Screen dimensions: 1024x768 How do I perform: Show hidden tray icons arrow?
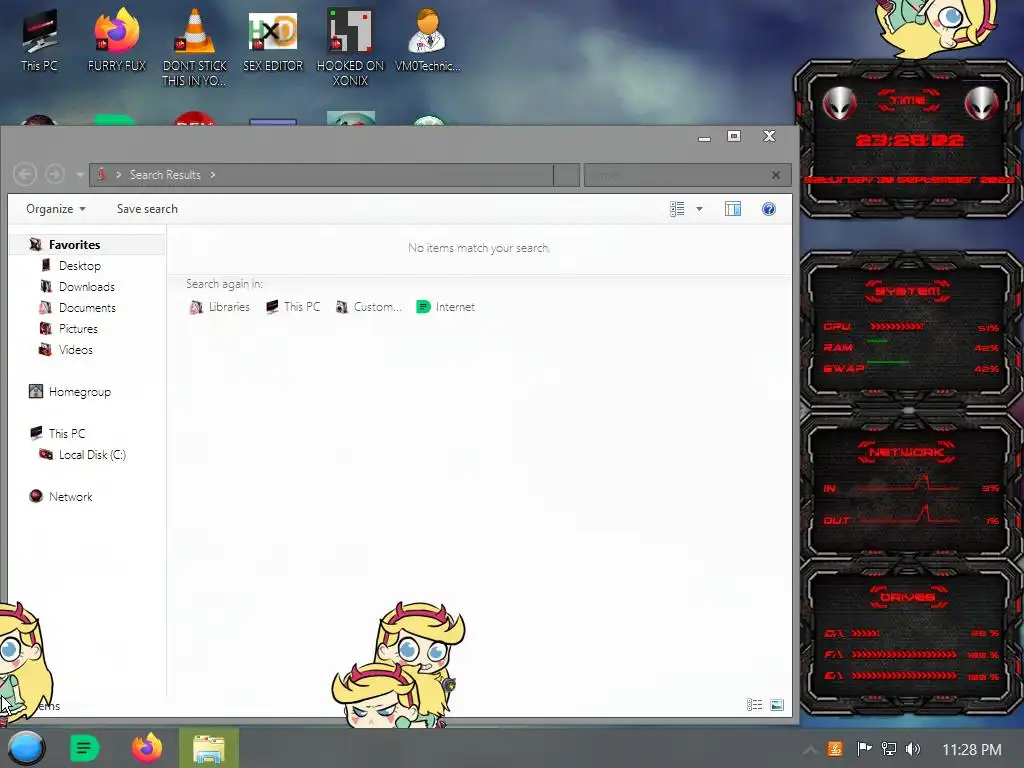tap(810, 750)
